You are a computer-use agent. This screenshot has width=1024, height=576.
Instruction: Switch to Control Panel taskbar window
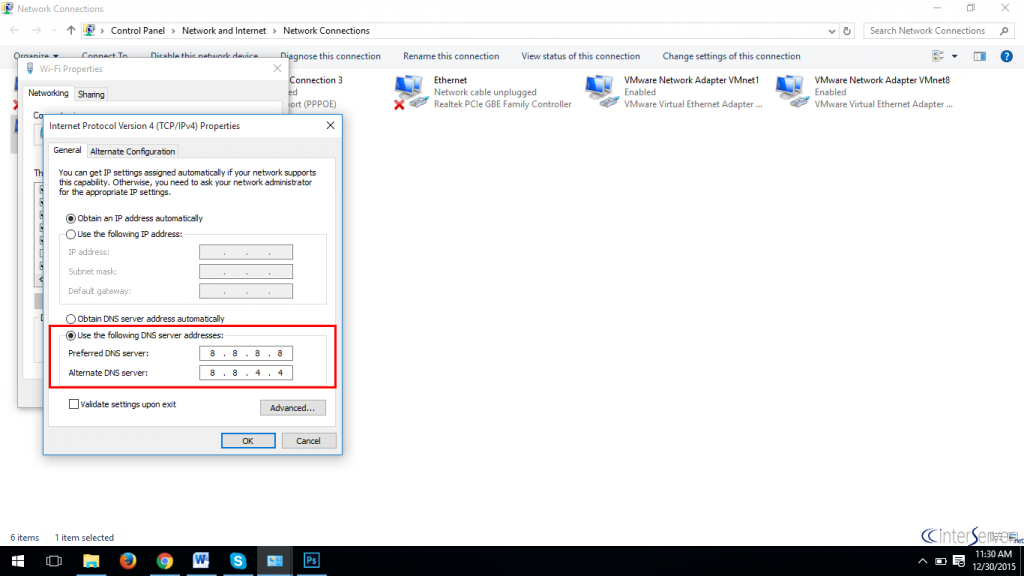click(274, 561)
